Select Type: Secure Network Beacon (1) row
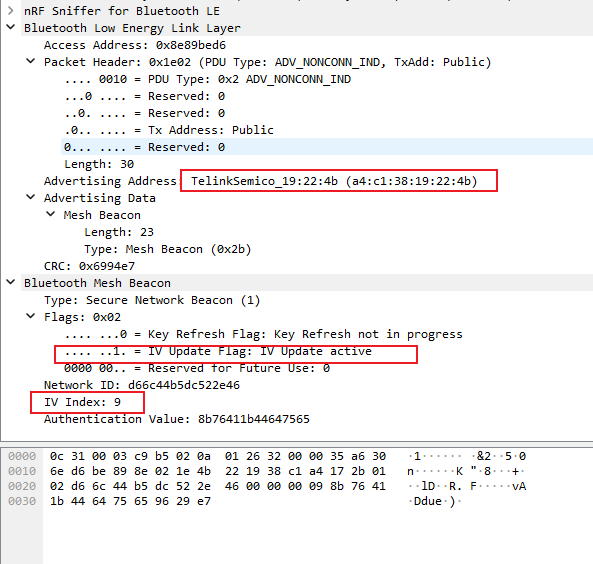 pyautogui.click(x=152, y=300)
